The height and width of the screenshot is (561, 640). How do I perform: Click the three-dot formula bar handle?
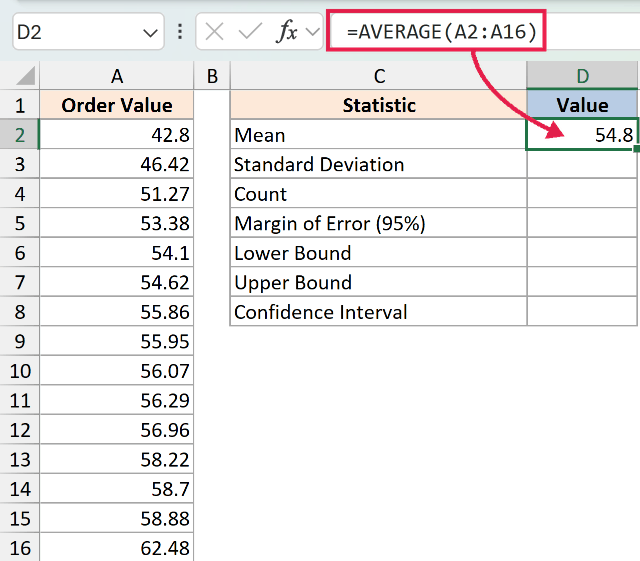tap(180, 31)
